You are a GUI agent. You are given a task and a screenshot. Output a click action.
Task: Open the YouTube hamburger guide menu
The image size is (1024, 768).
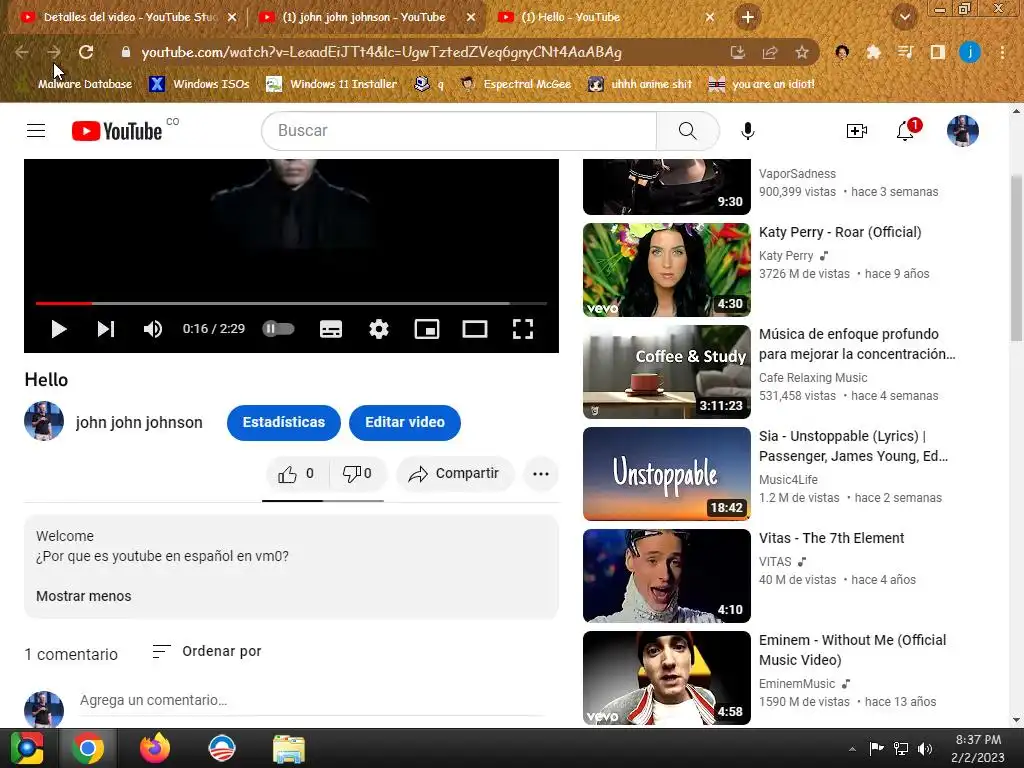36,131
